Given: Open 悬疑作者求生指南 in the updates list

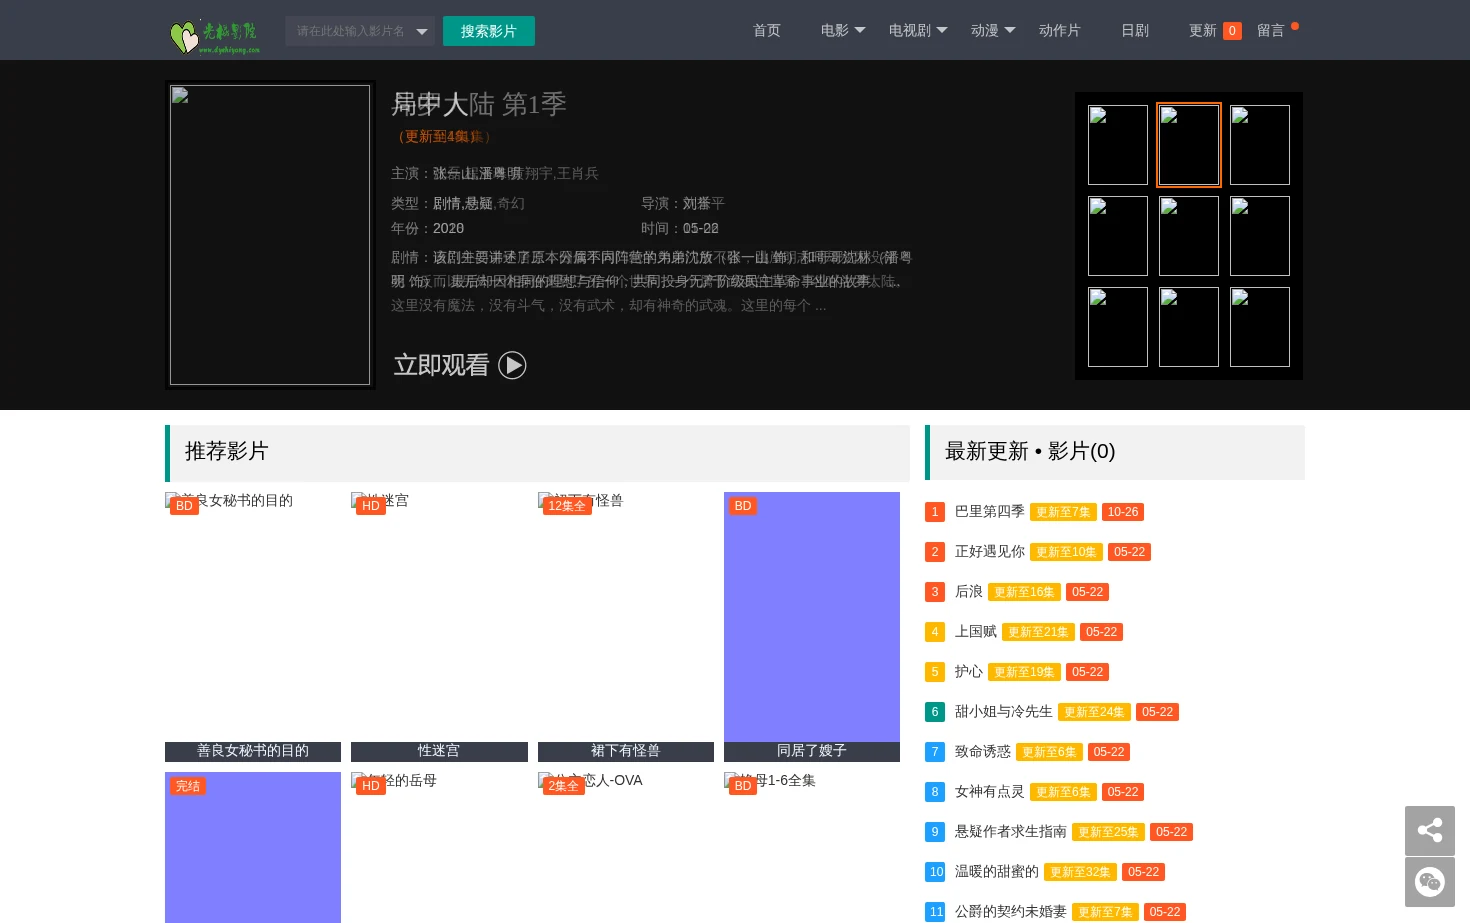Looking at the screenshot, I should click(1011, 831).
